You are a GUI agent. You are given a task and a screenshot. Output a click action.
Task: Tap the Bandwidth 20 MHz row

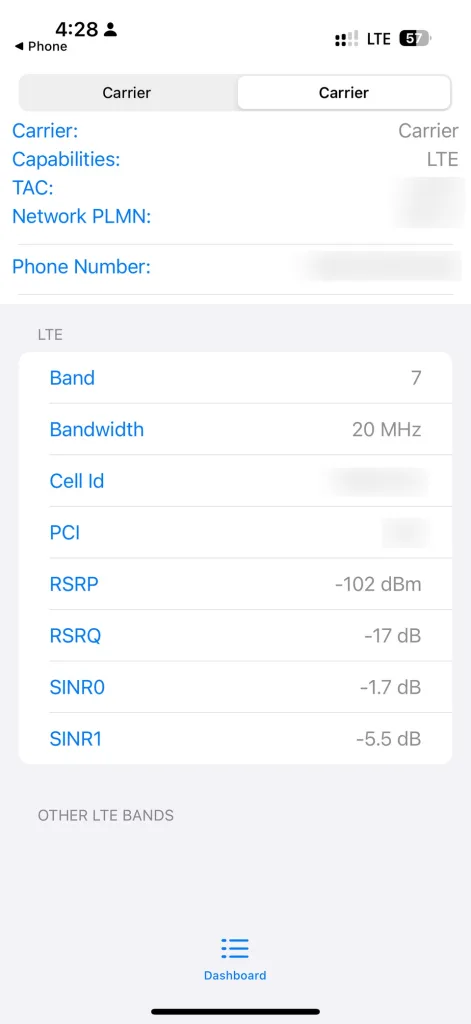235,429
